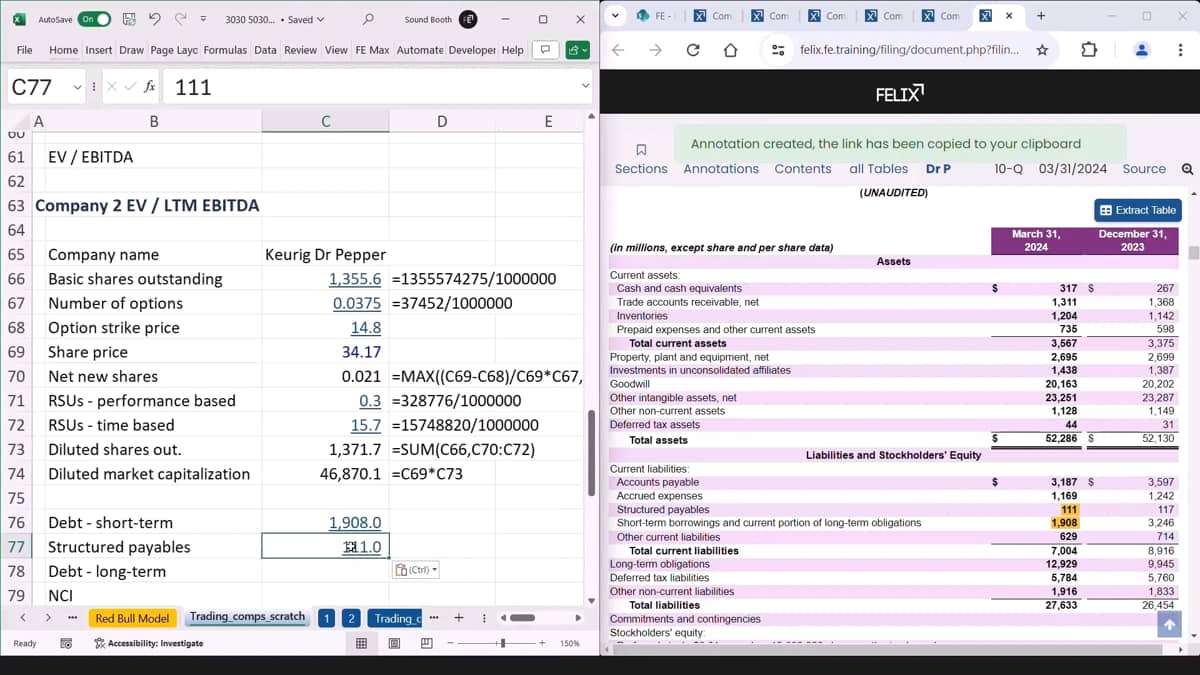Confirm entry with the checkmark icon
1200x675 pixels.
[131, 87]
